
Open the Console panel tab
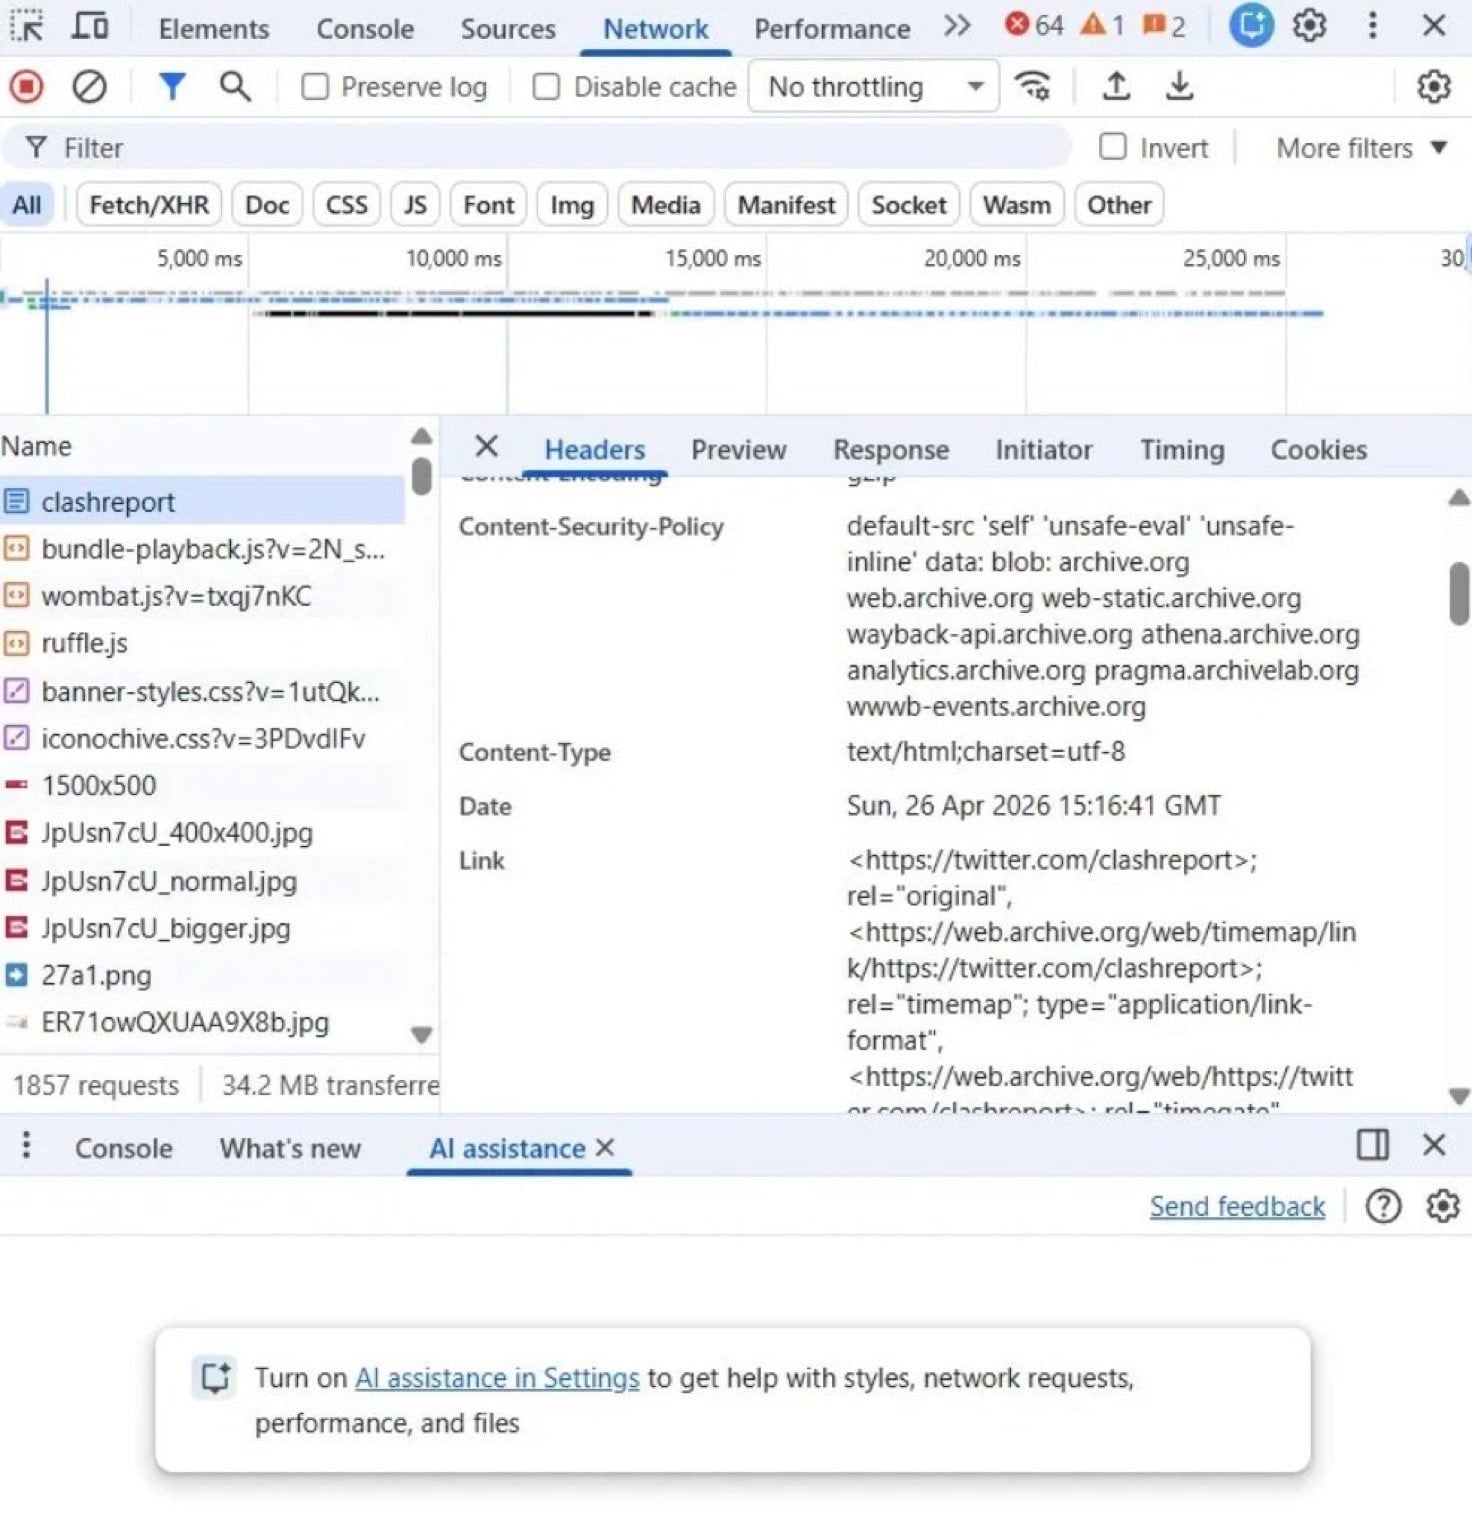point(364,29)
